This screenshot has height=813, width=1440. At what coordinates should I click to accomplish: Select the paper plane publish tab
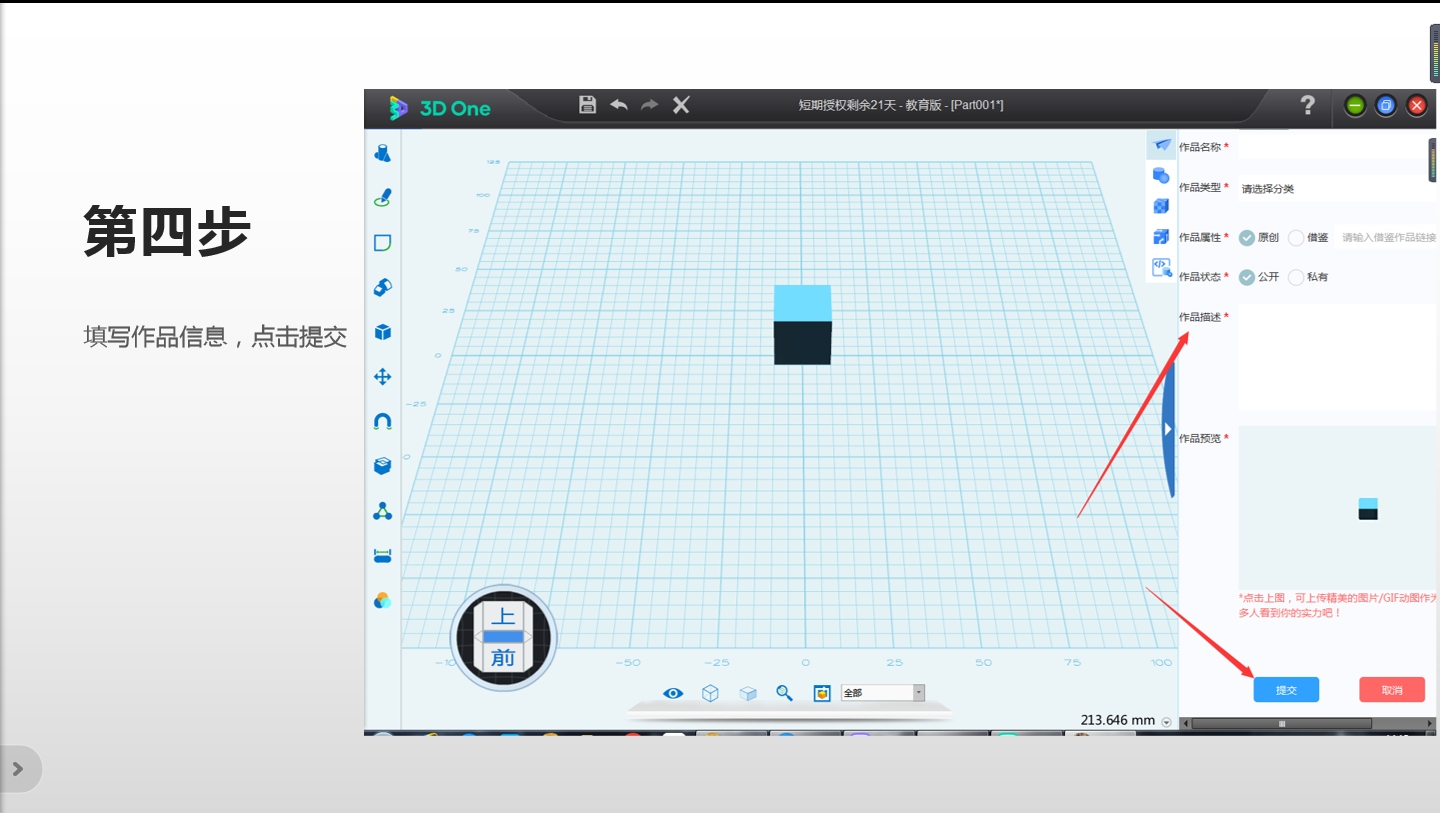(x=1161, y=146)
